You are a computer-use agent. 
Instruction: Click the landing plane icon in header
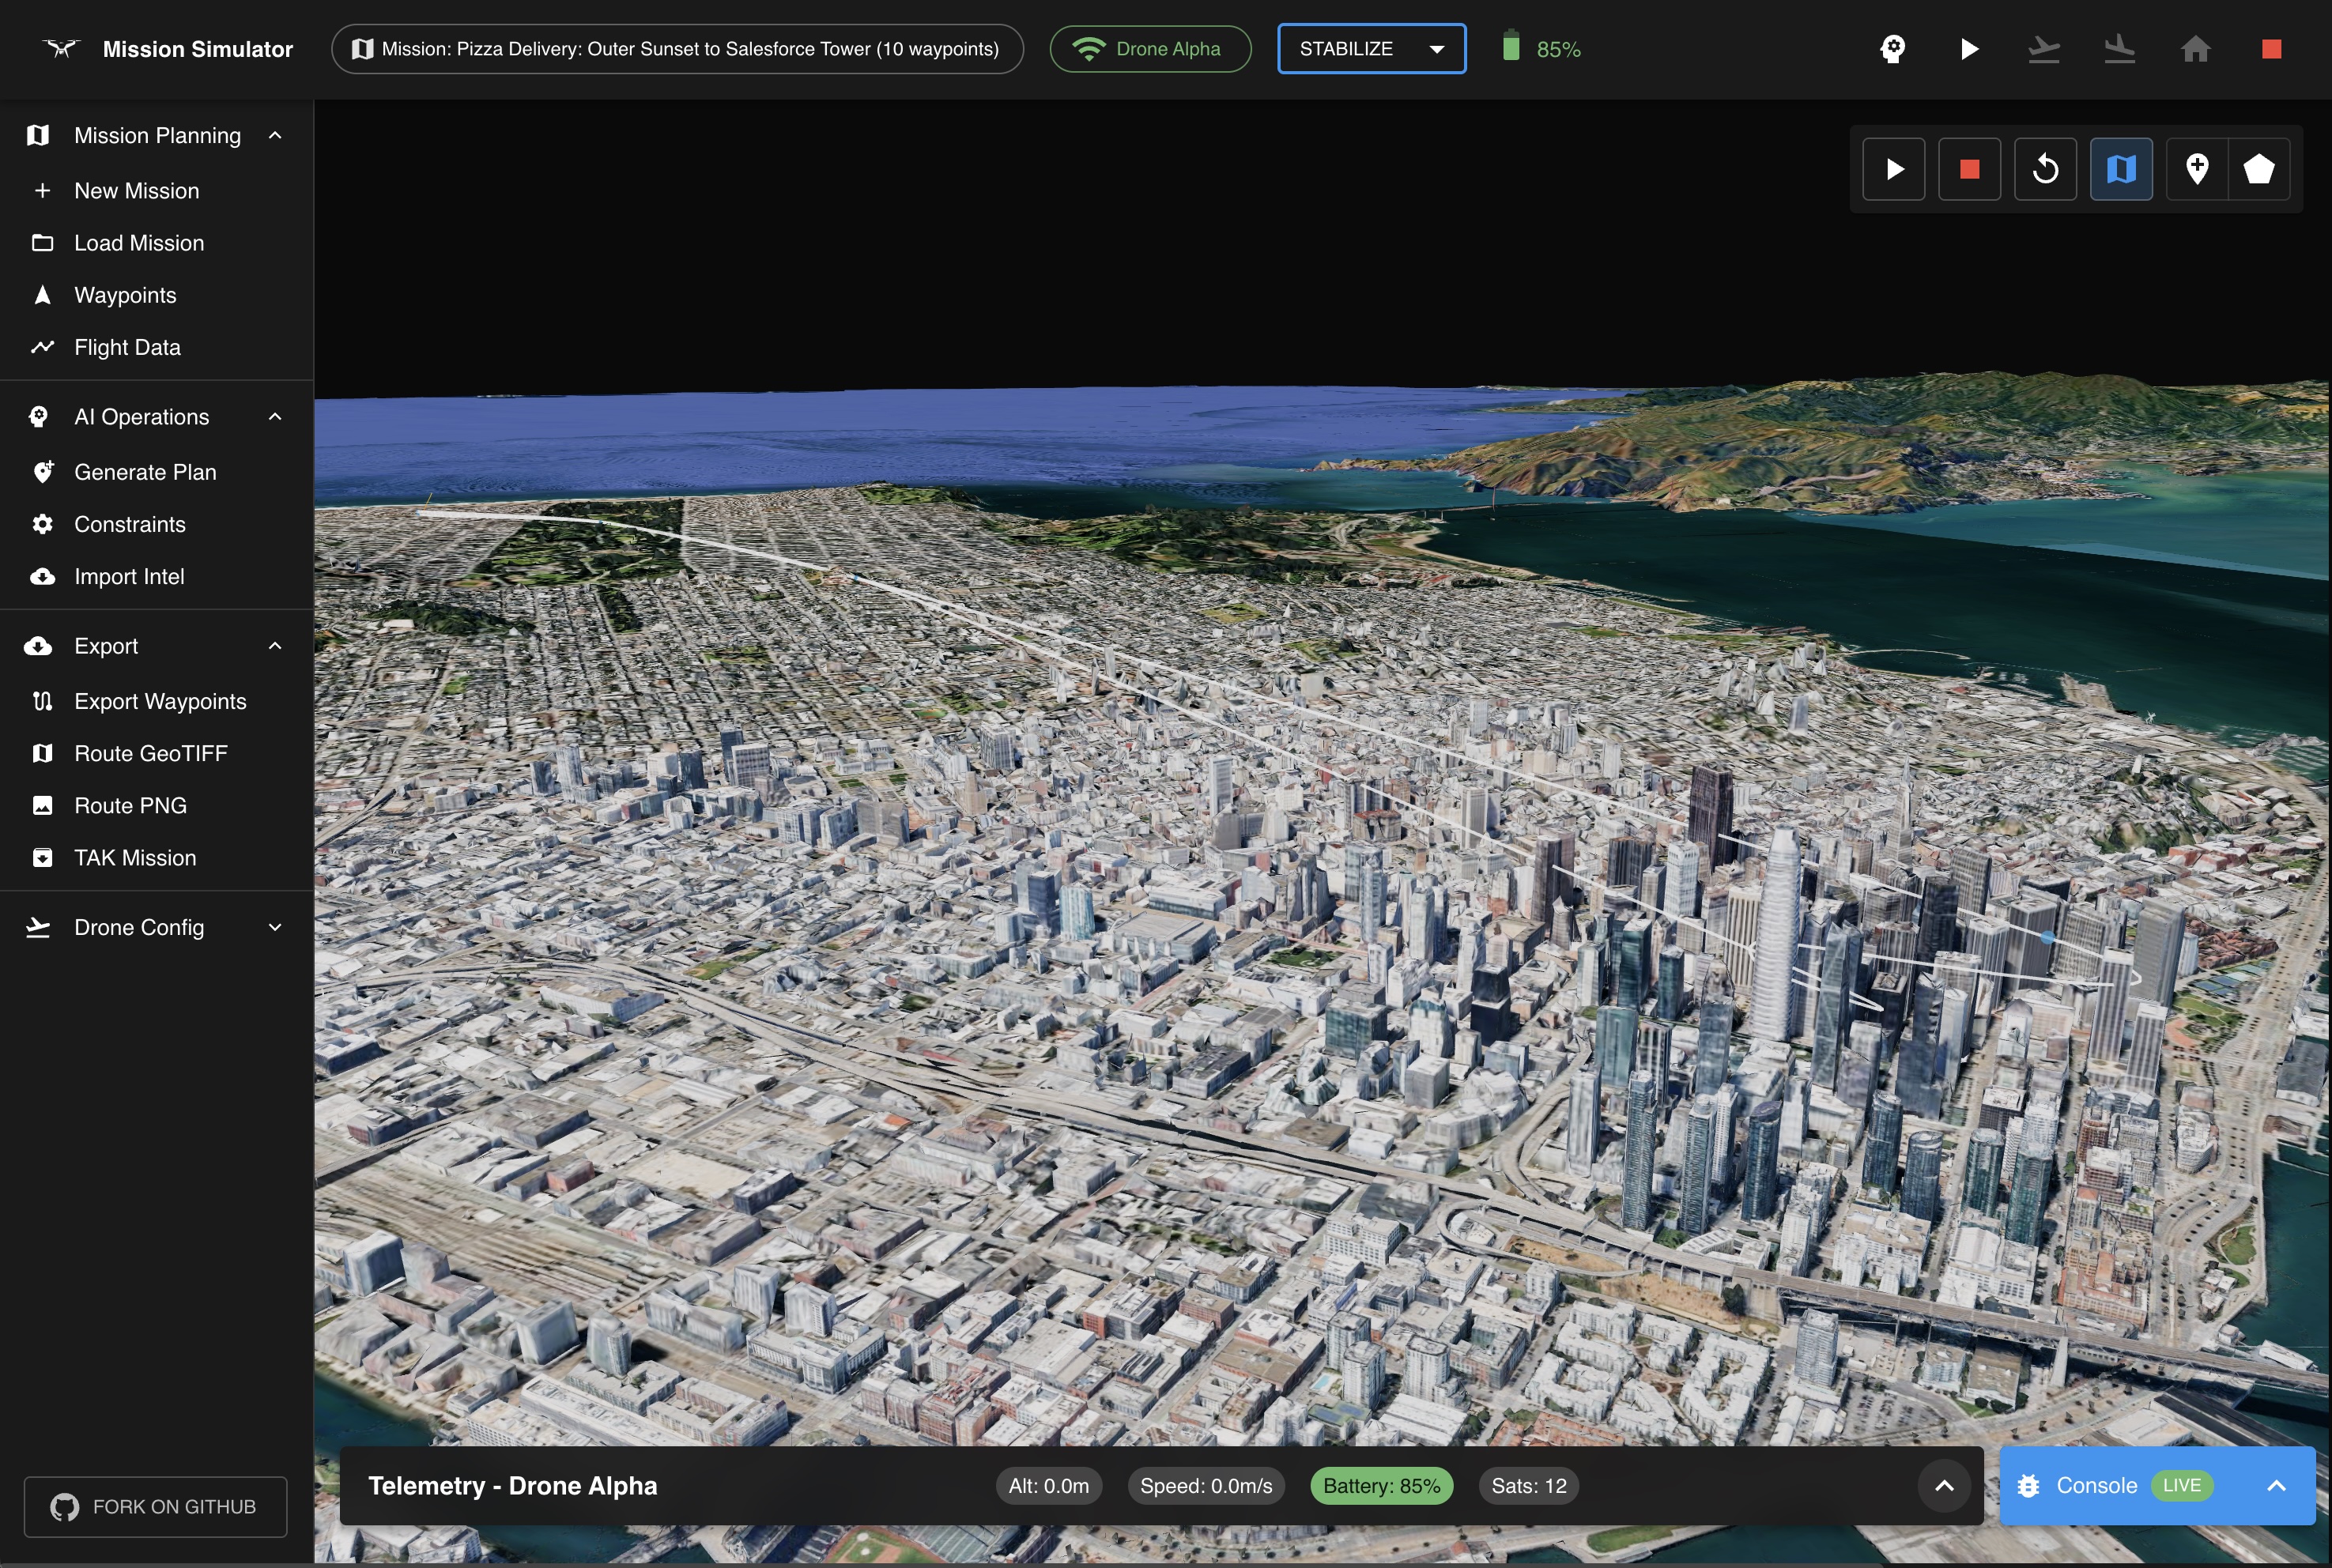coord(2119,49)
